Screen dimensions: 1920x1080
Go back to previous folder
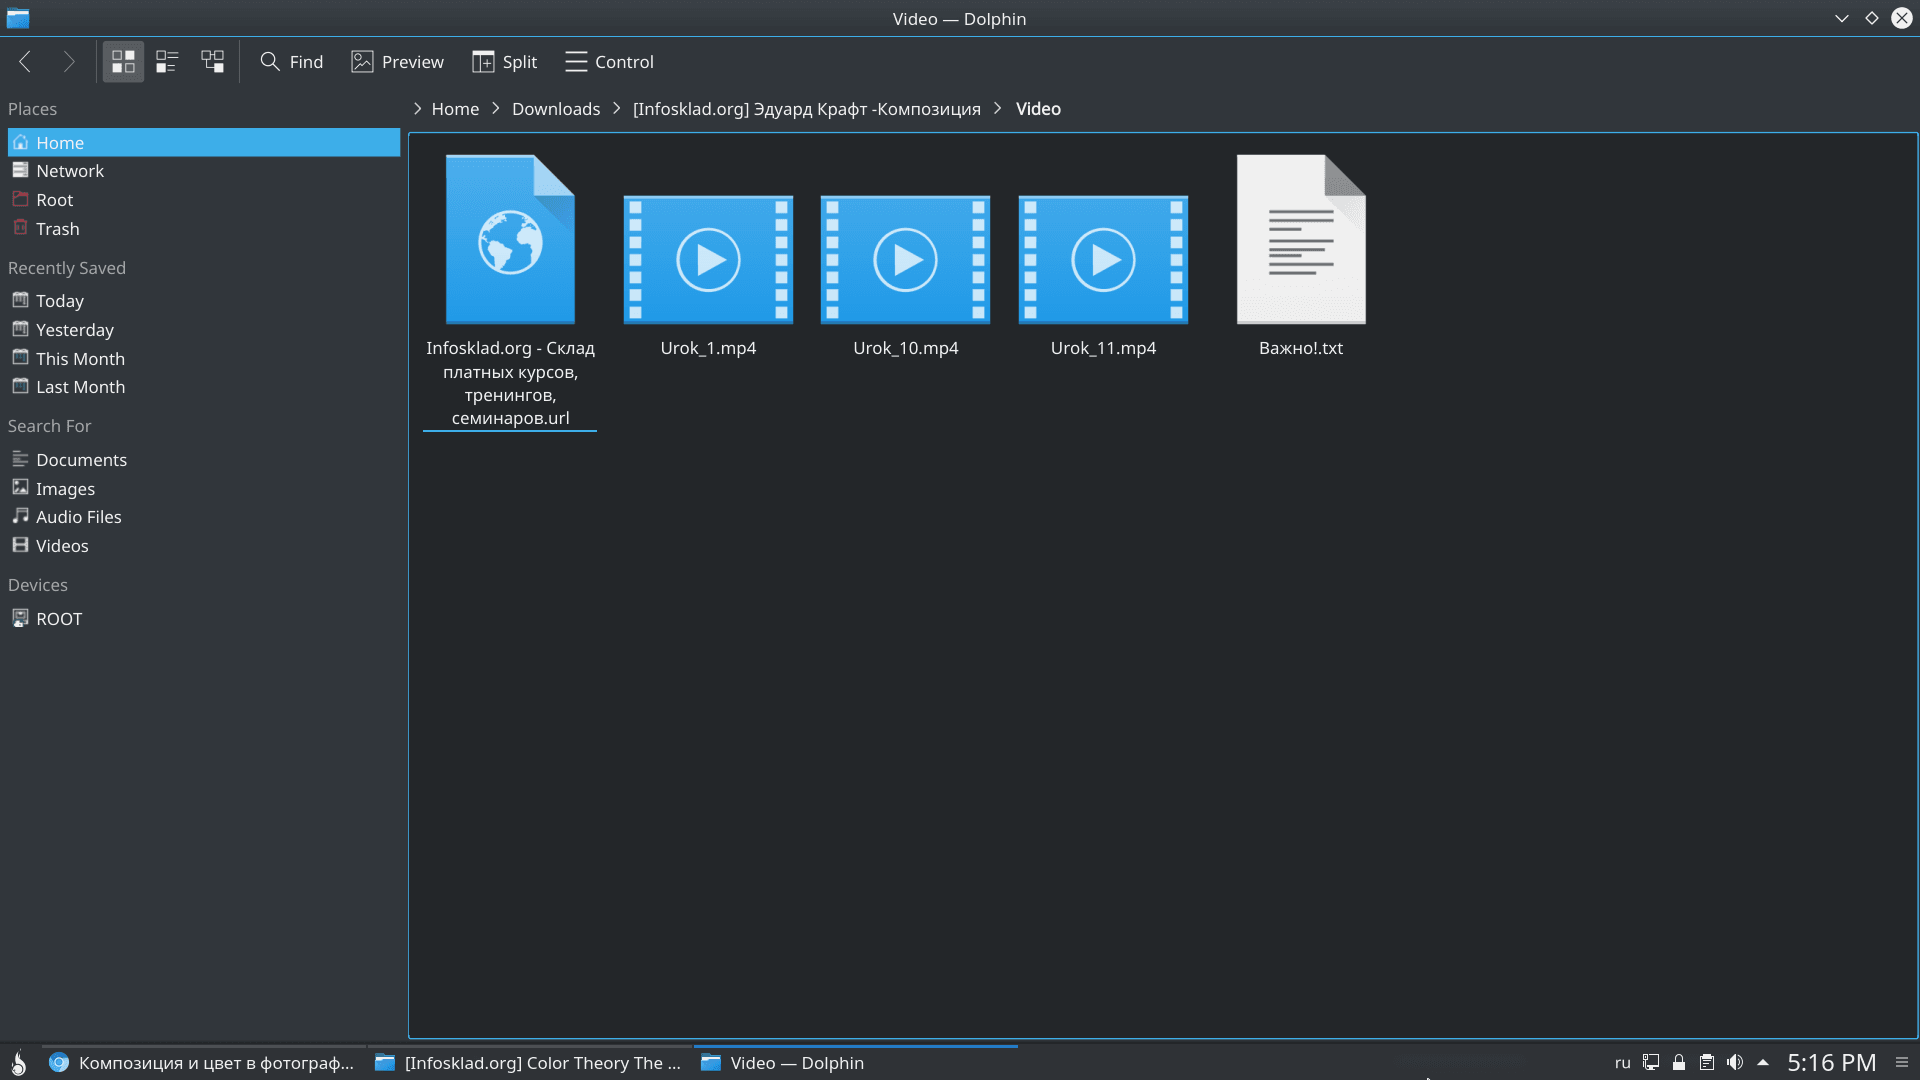[26, 62]
